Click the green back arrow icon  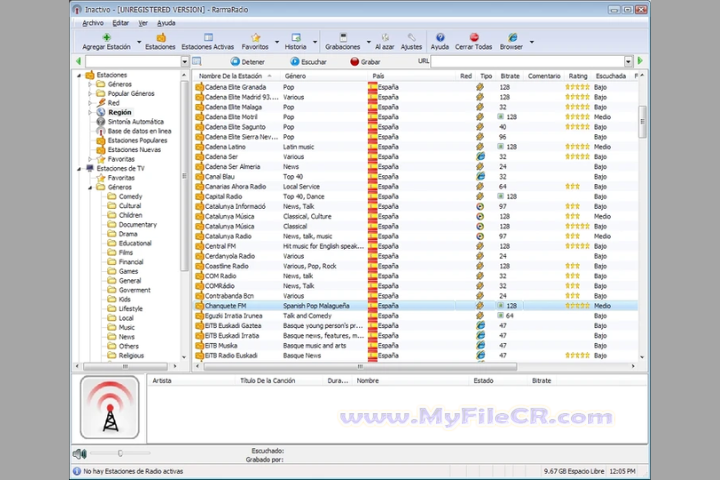point(78,61)
